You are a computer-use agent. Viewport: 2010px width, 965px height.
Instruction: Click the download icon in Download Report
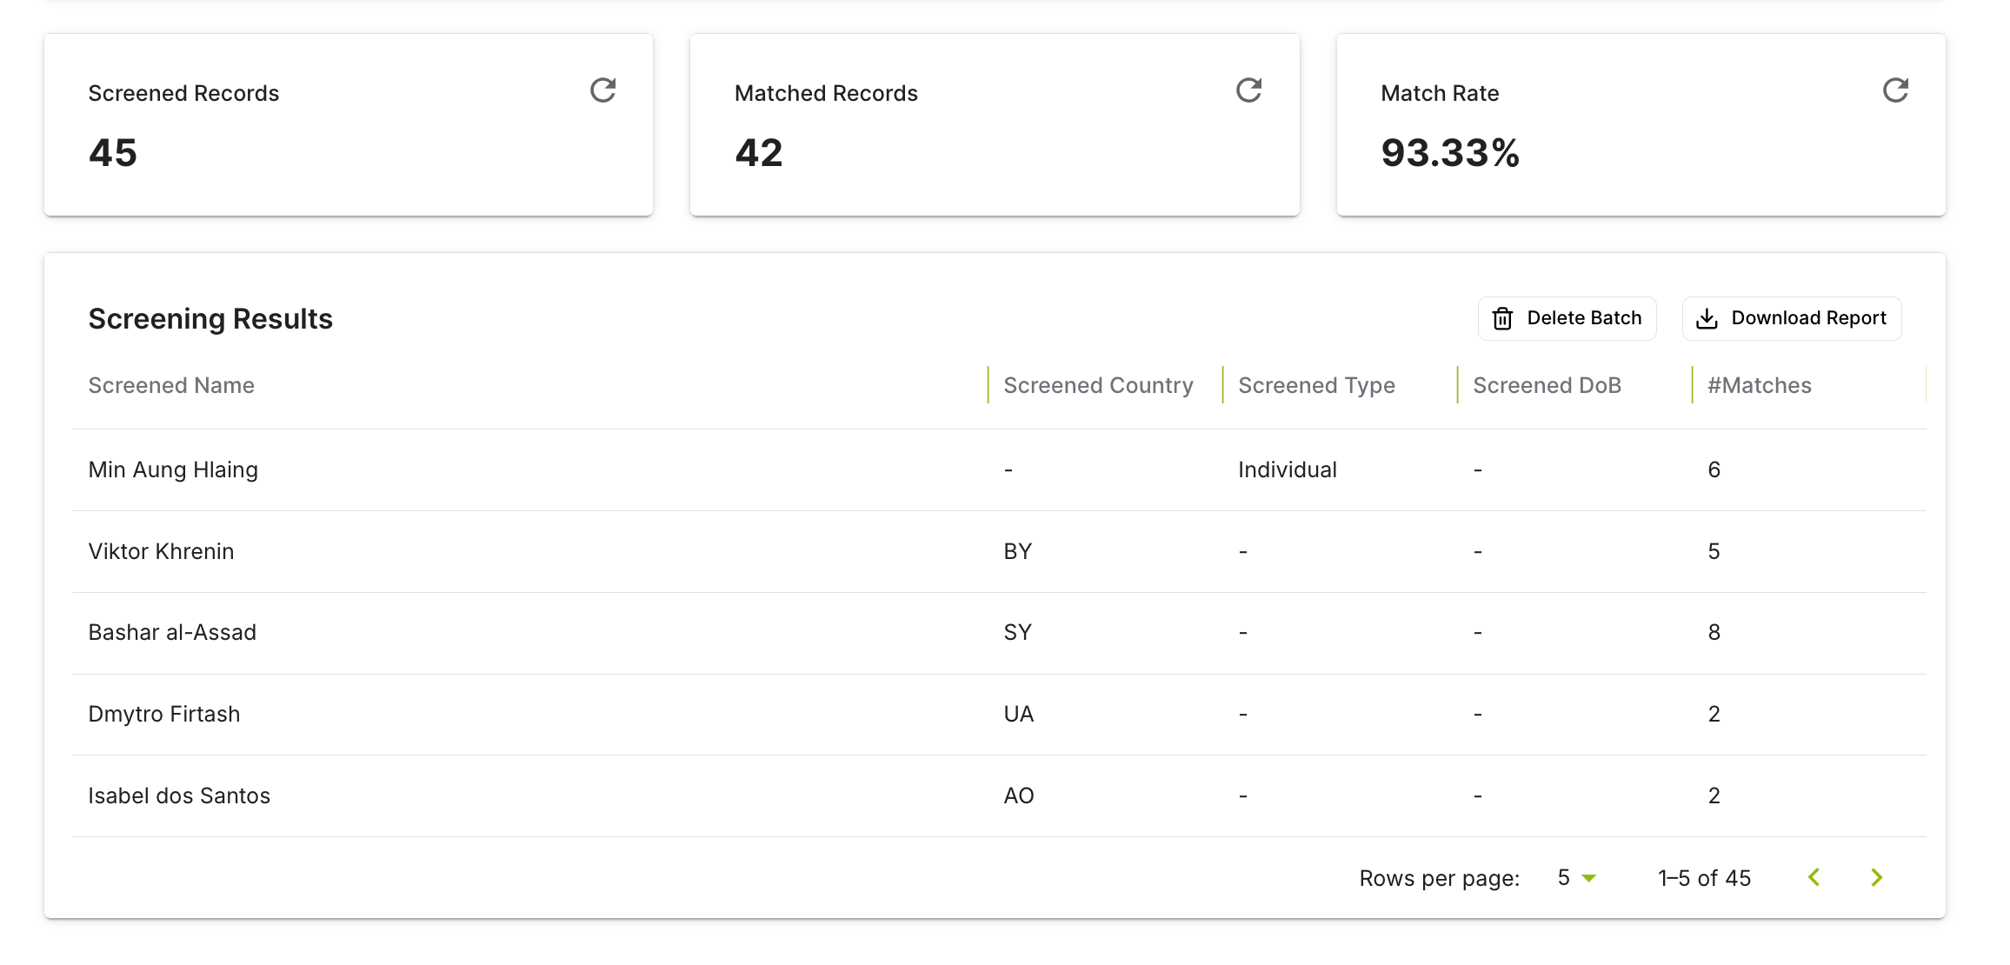coord(1707,319)
